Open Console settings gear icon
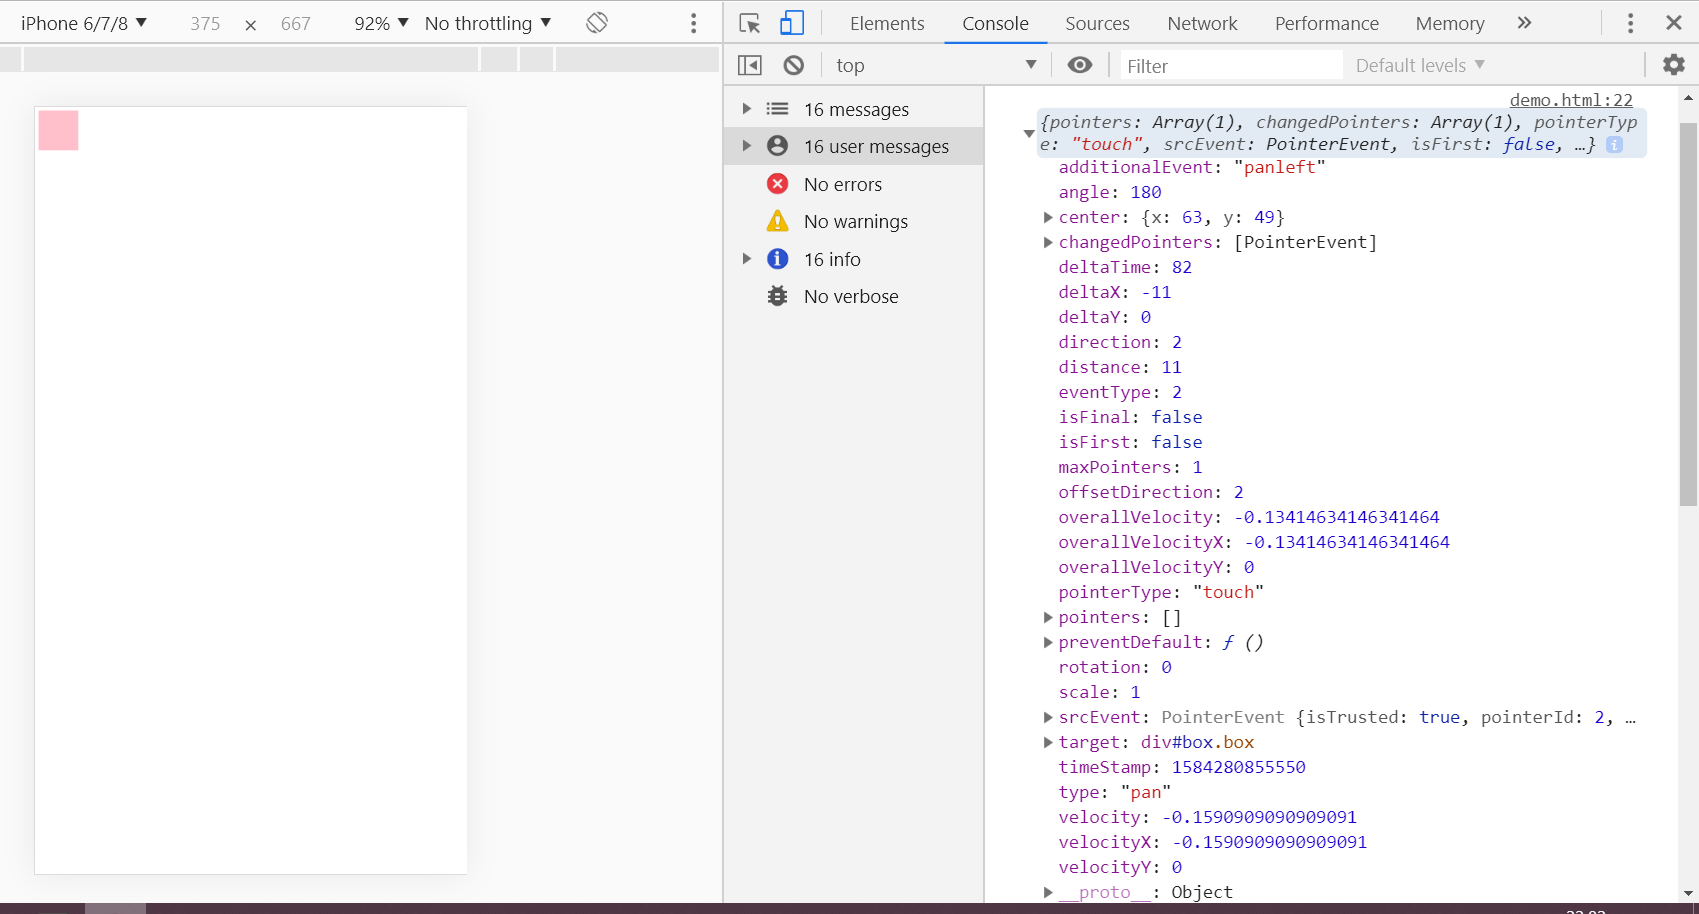 (x=1673, y=65)
